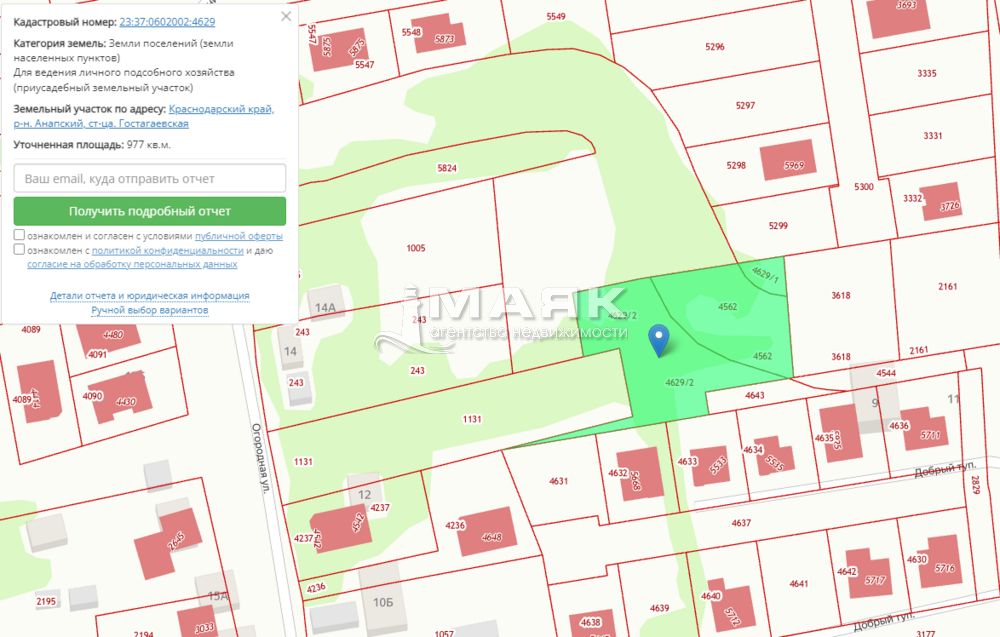Open the публичной оферты link

point(238,236)
